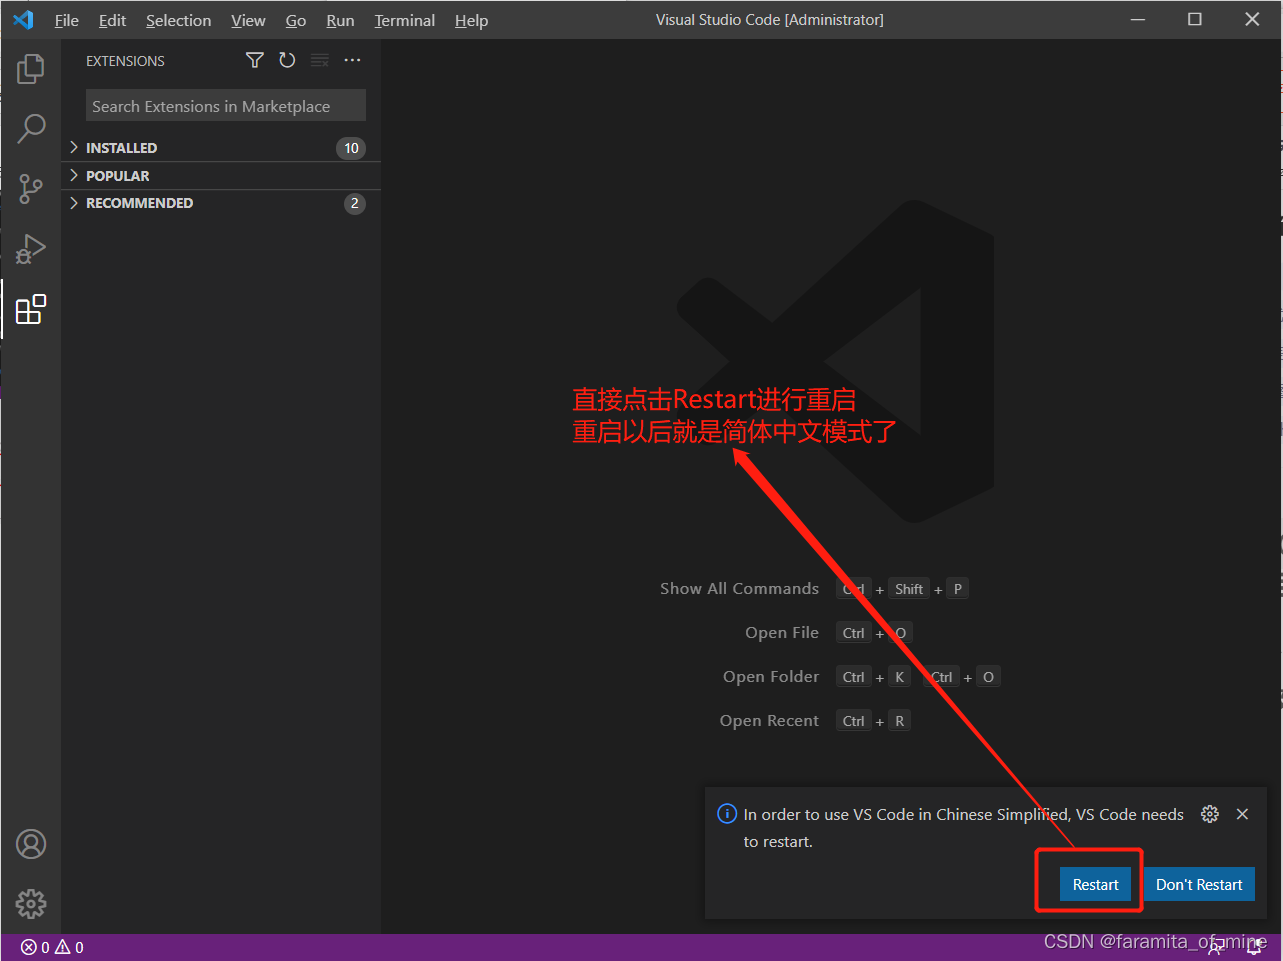The width and height of the screenshot is (1283, 961).
Task: Open the File menu
Action: pyautogui.click(x=67, y=20)
